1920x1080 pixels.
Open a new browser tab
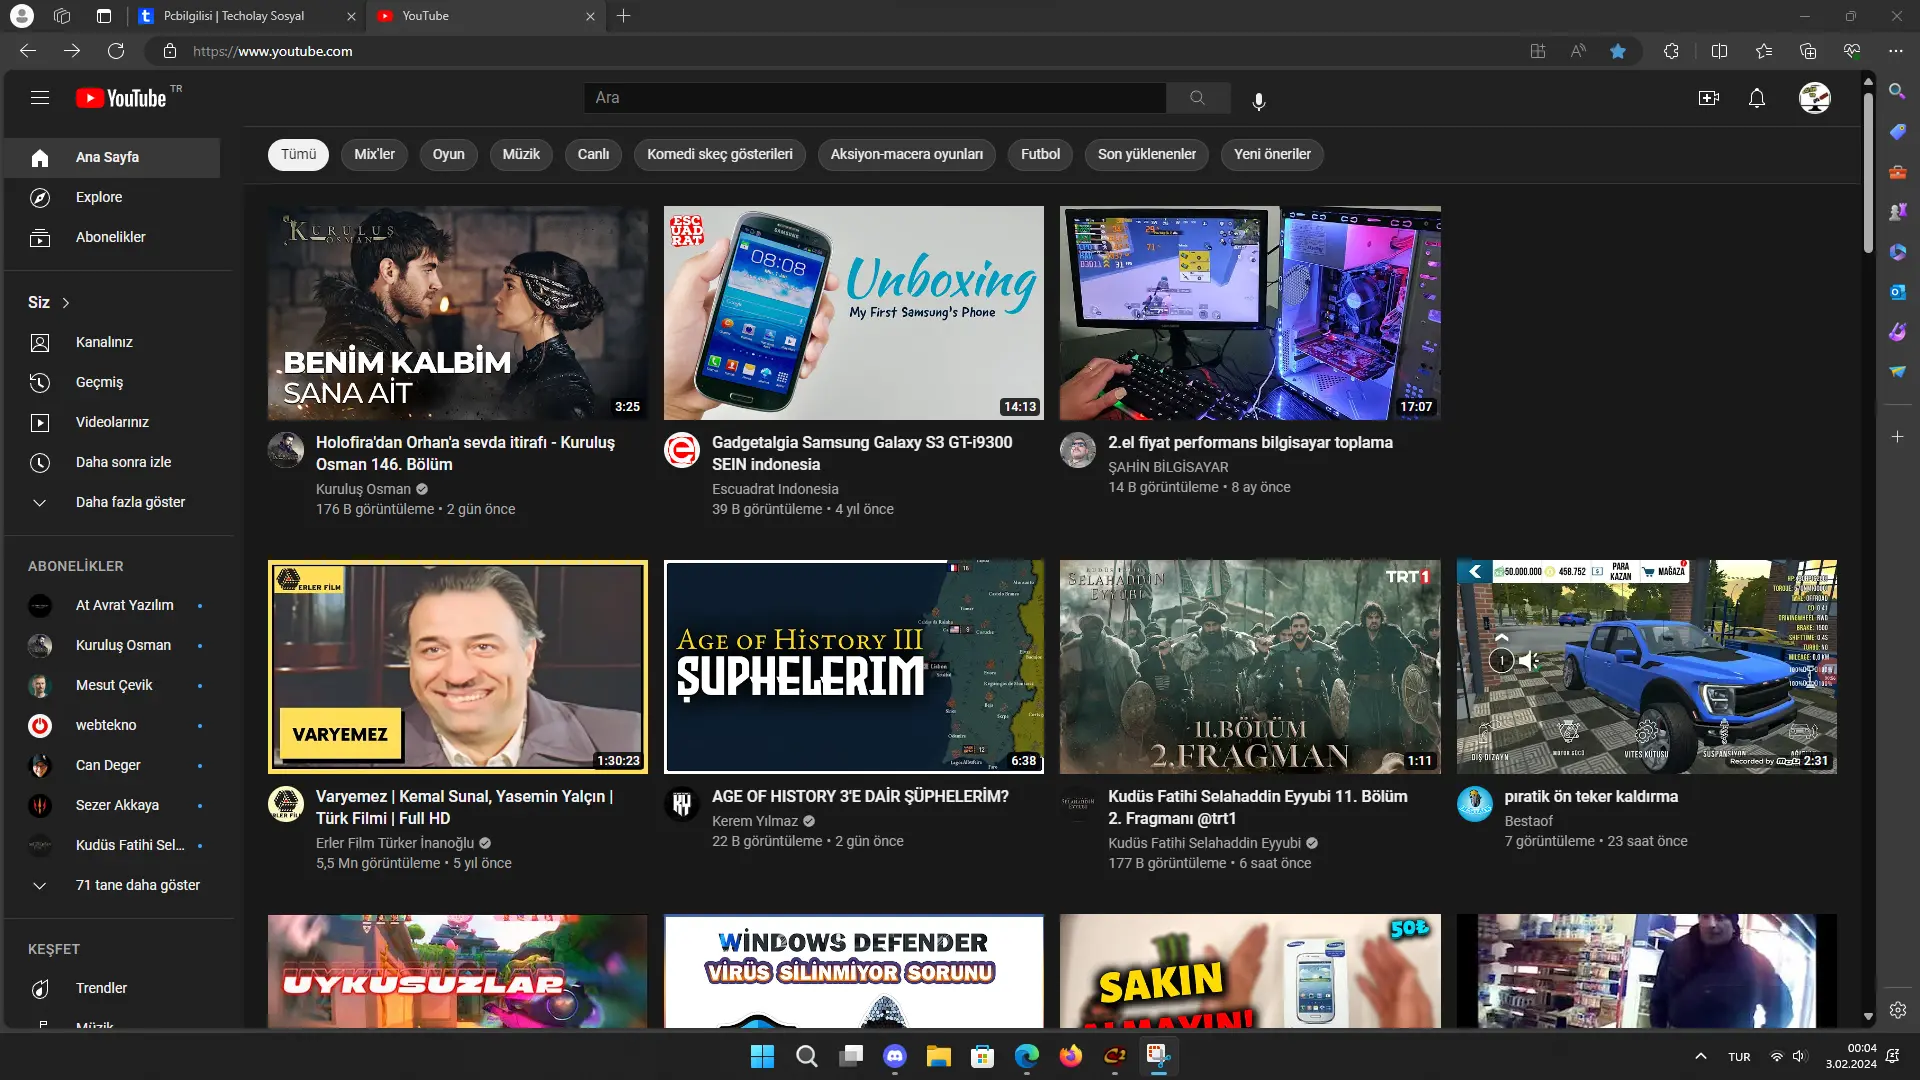pyautogui.click(x=624, y=16)
